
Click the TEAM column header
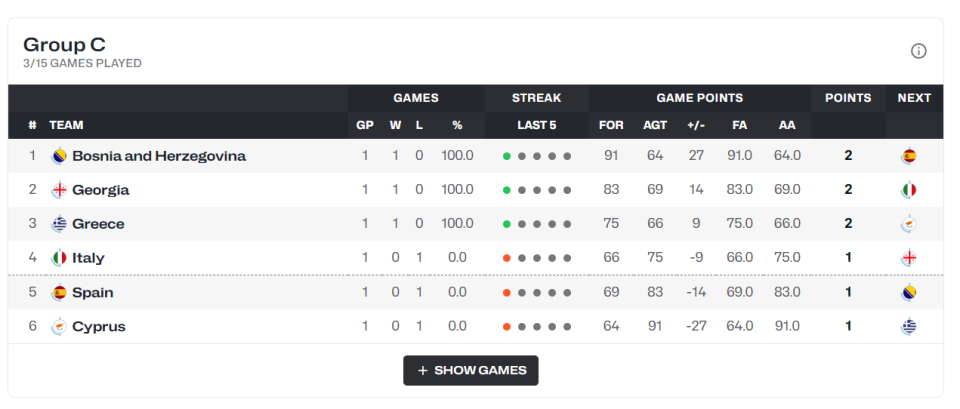(x=66, y=125)
